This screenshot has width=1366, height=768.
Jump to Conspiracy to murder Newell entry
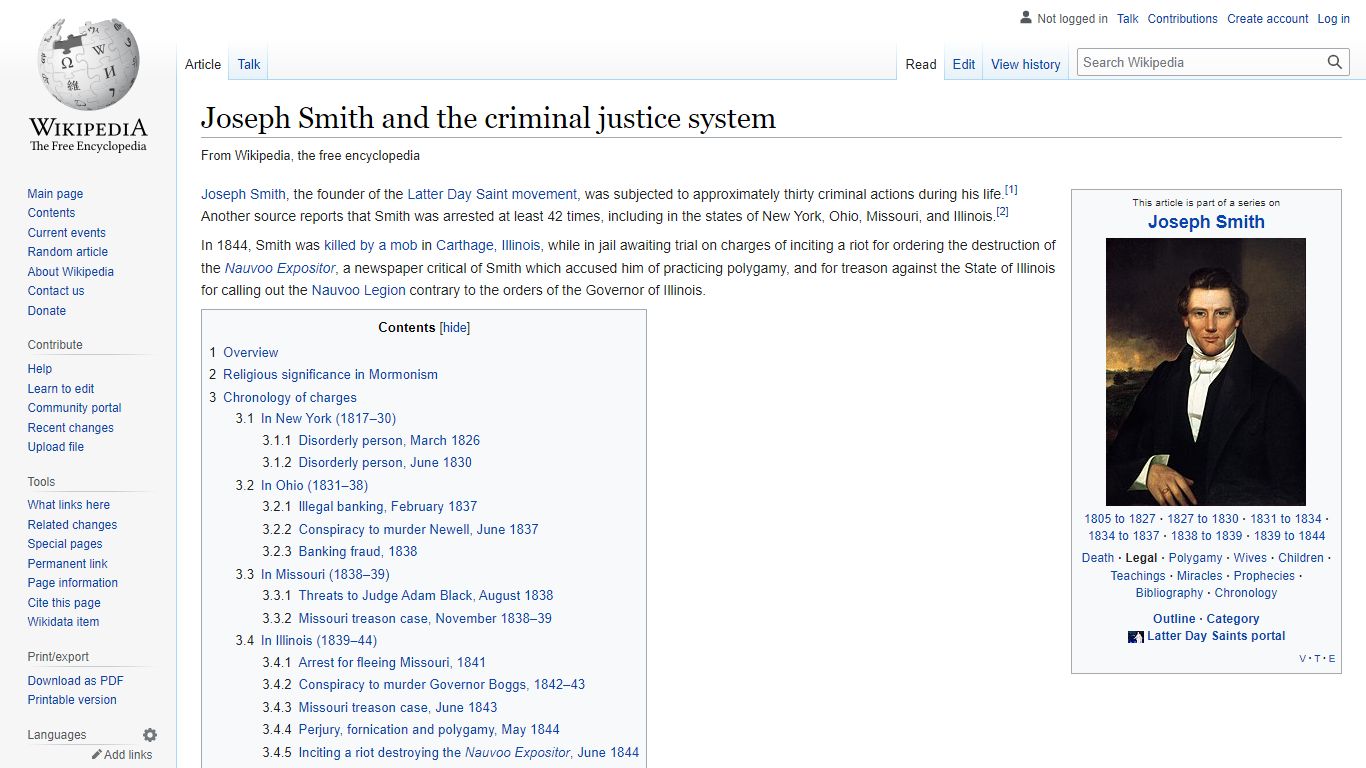point(418,530)
